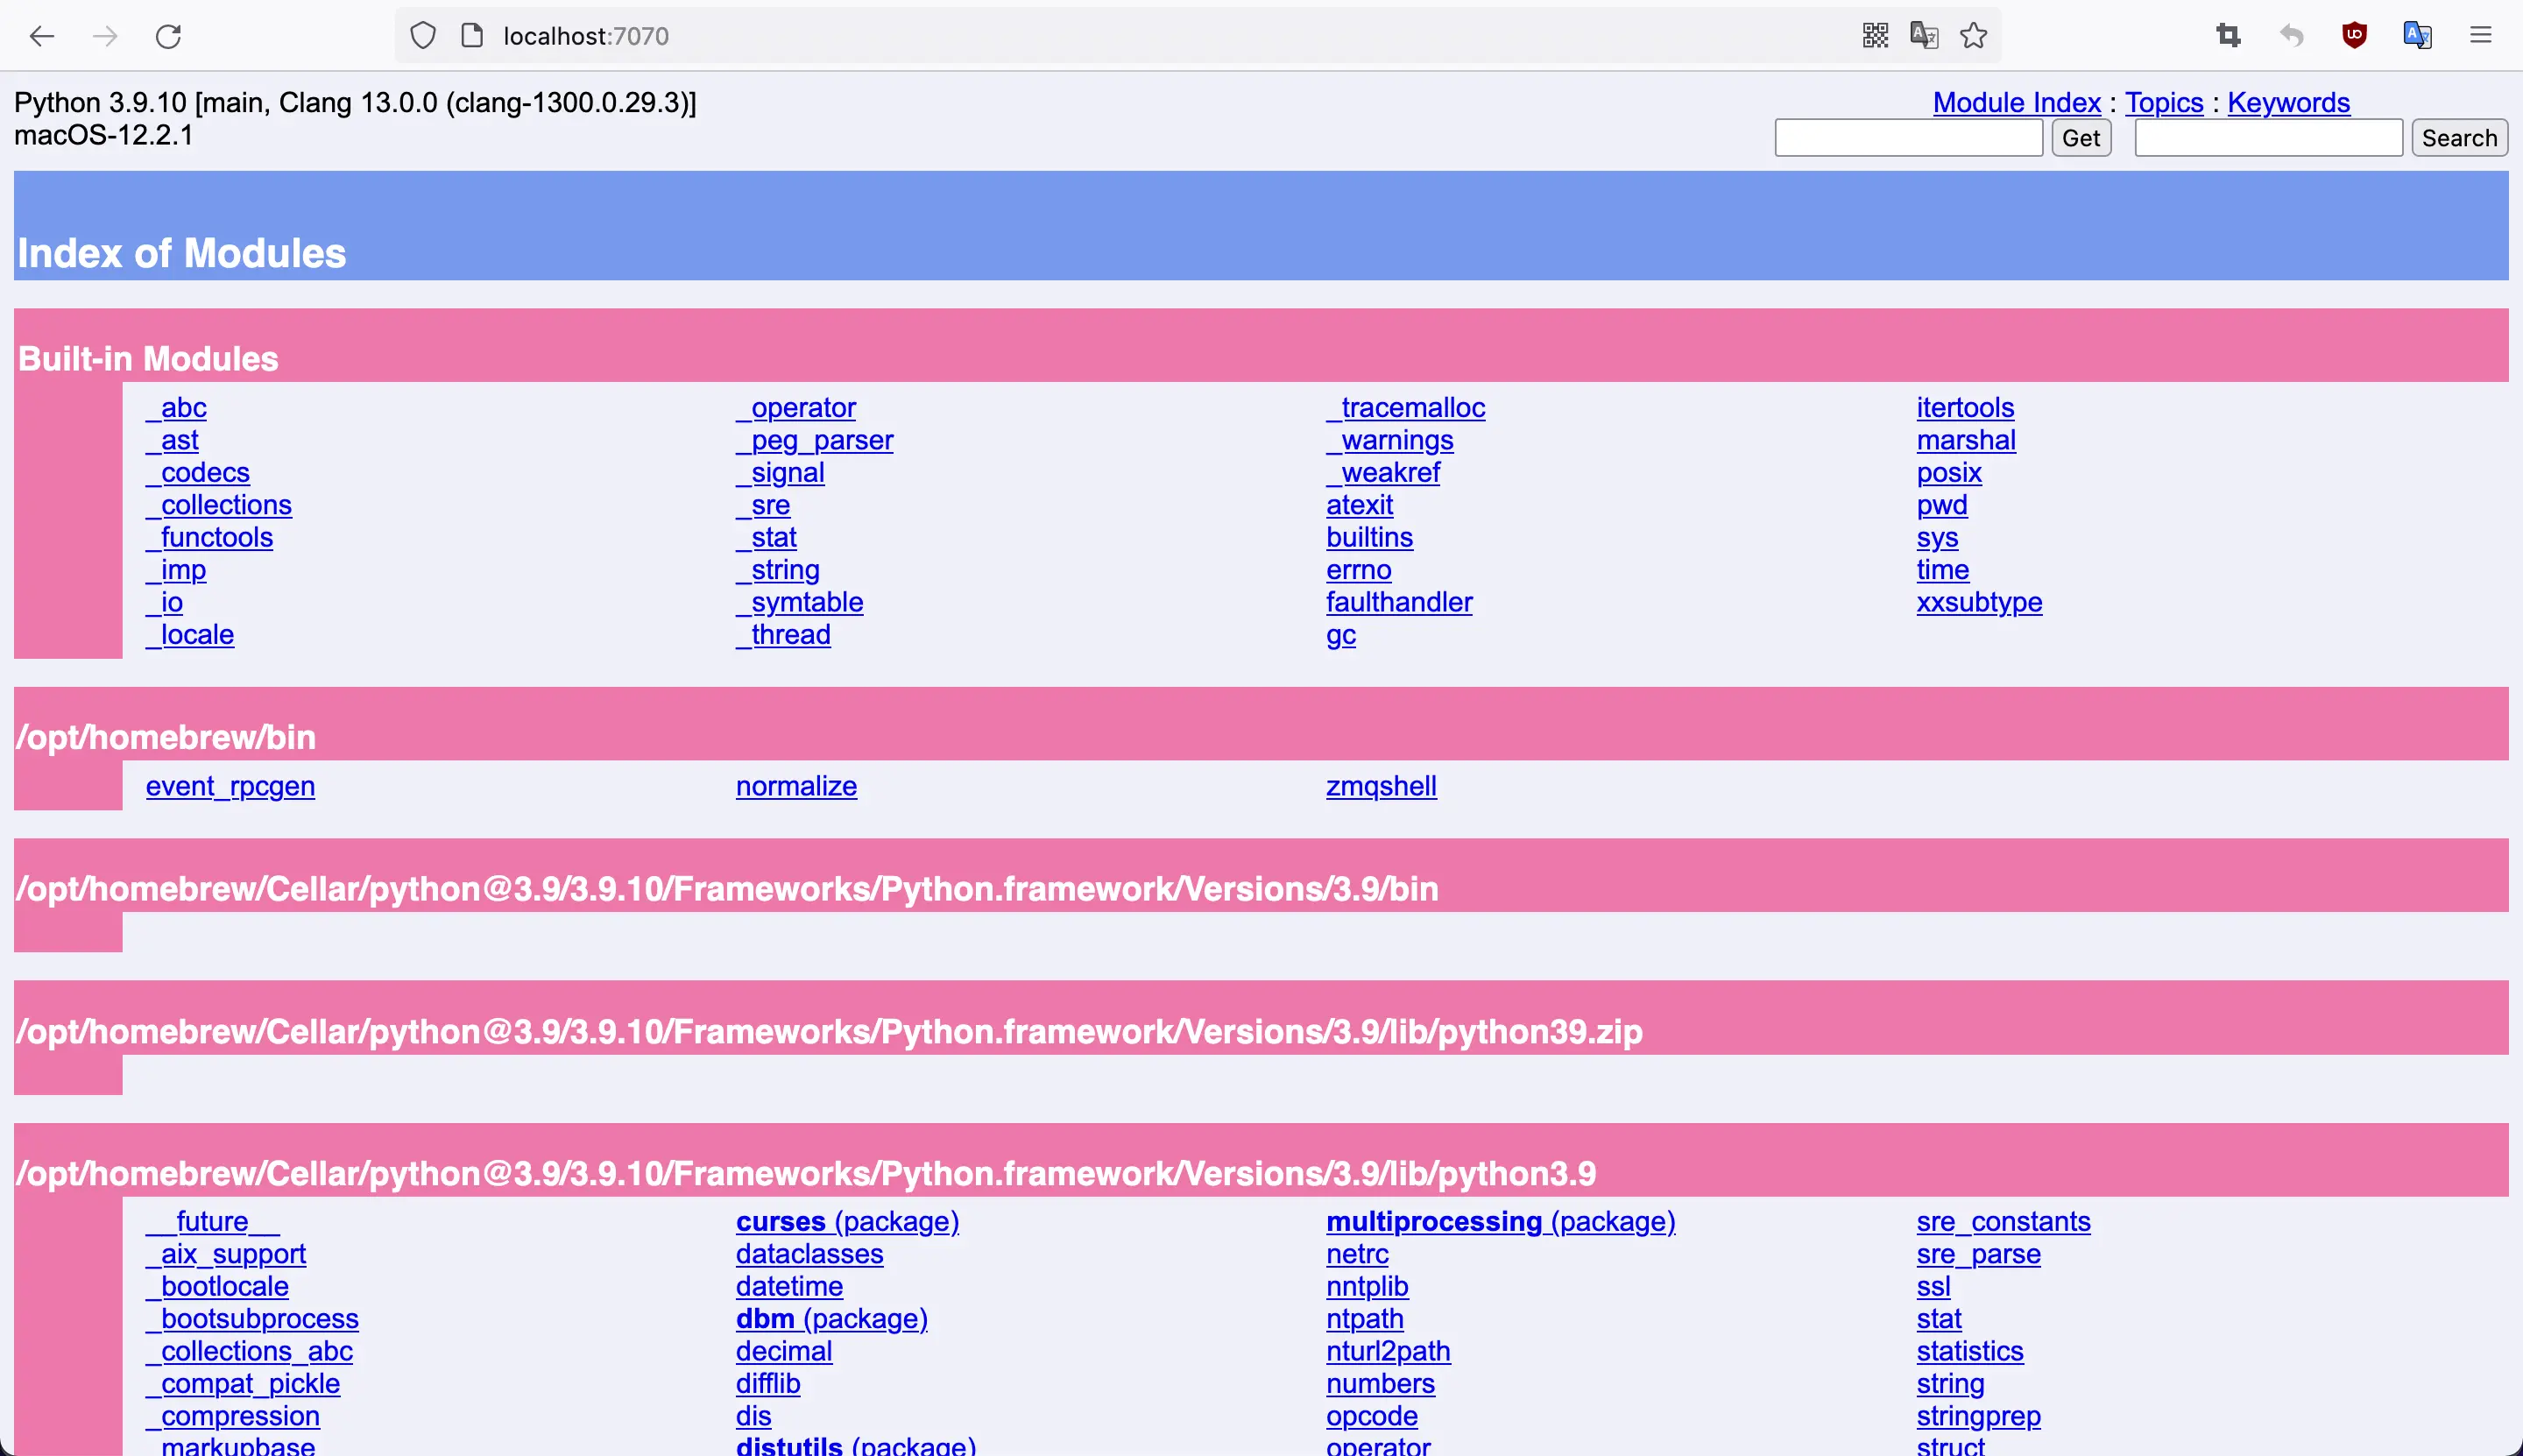The height and width of the screenshot is (1456, 2523).
Task: Reload the current page
Action: (168, 36)
